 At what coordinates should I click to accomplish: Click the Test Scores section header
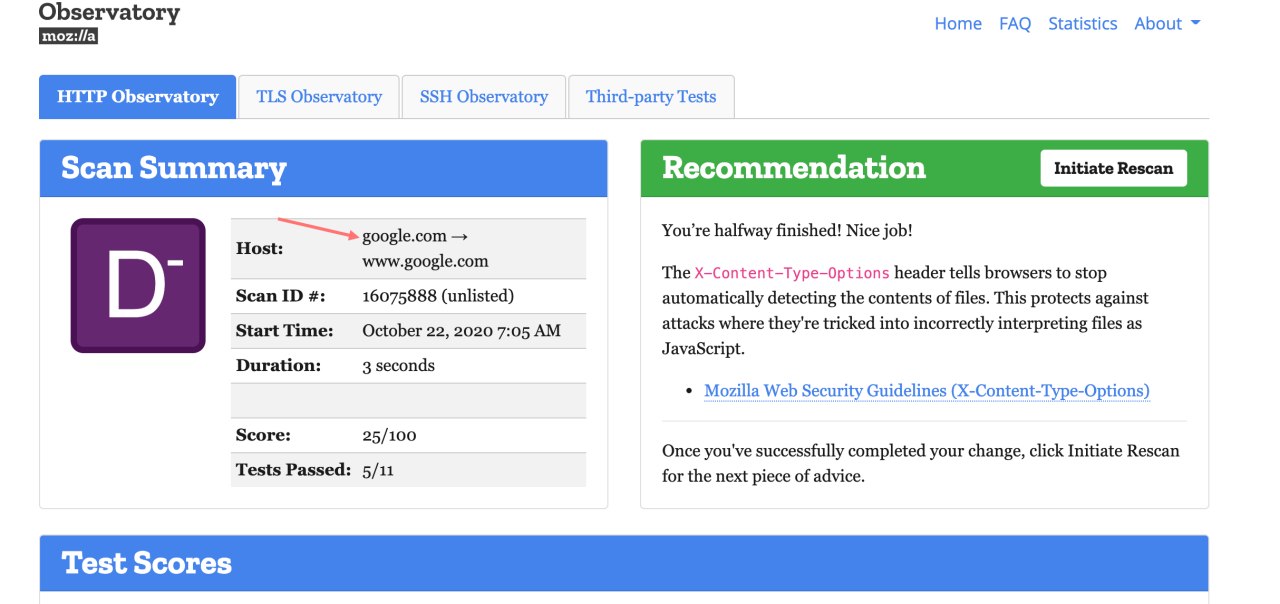pyautogui.click(x=147, y=563)
